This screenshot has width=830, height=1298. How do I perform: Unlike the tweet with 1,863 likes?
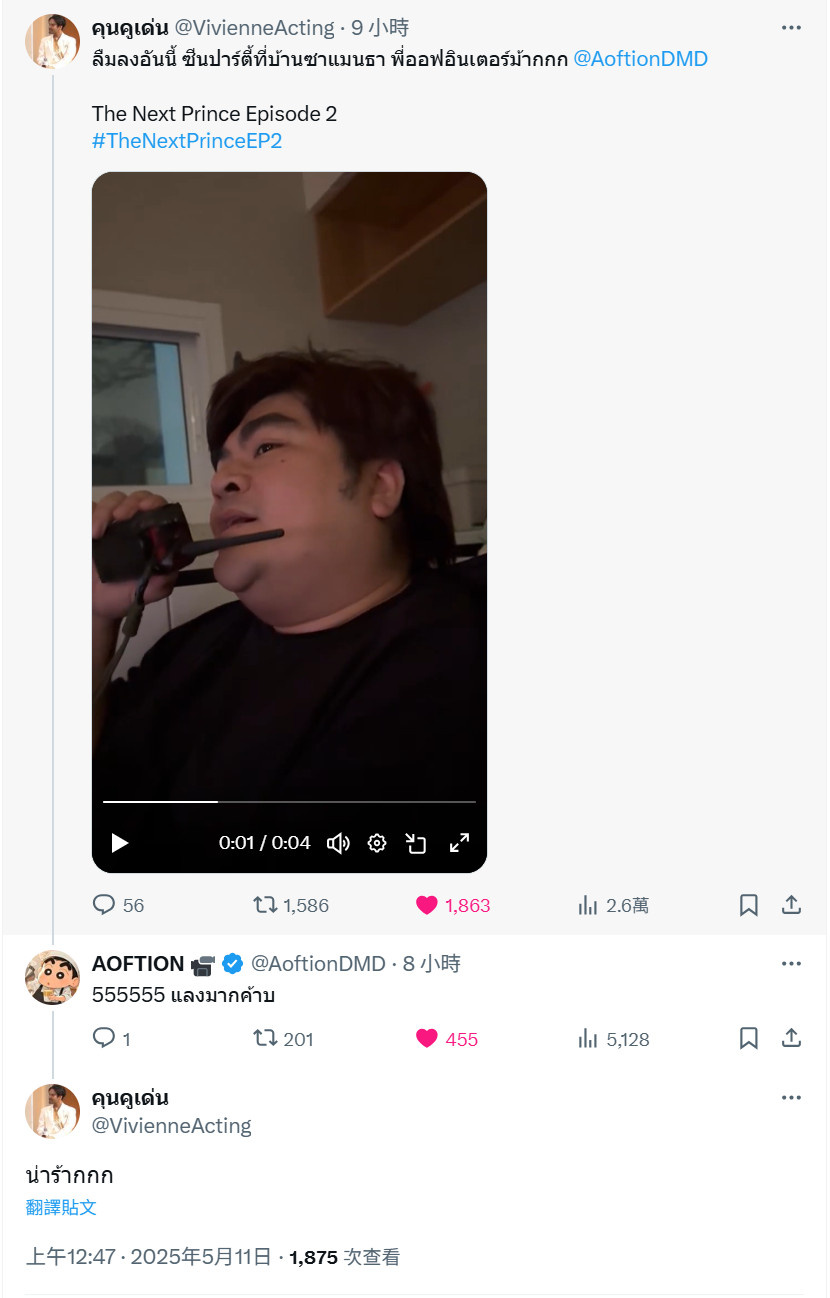pos(452,905)
